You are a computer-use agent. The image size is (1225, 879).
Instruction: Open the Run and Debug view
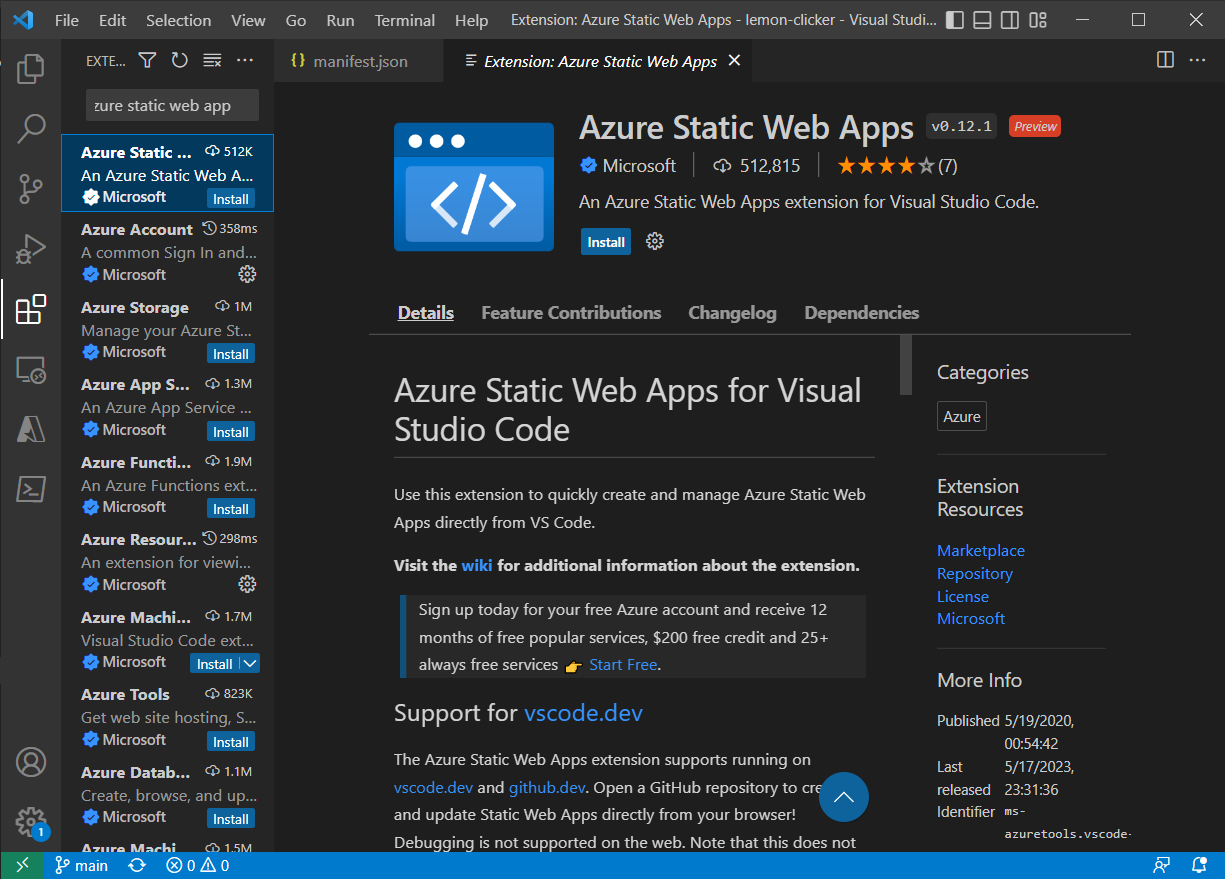pyautogui.click(x=31, y=248)
